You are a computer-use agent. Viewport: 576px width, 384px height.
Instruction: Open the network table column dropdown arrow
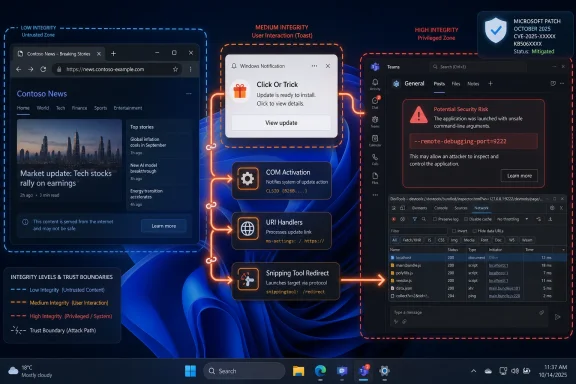click(564, 250)
